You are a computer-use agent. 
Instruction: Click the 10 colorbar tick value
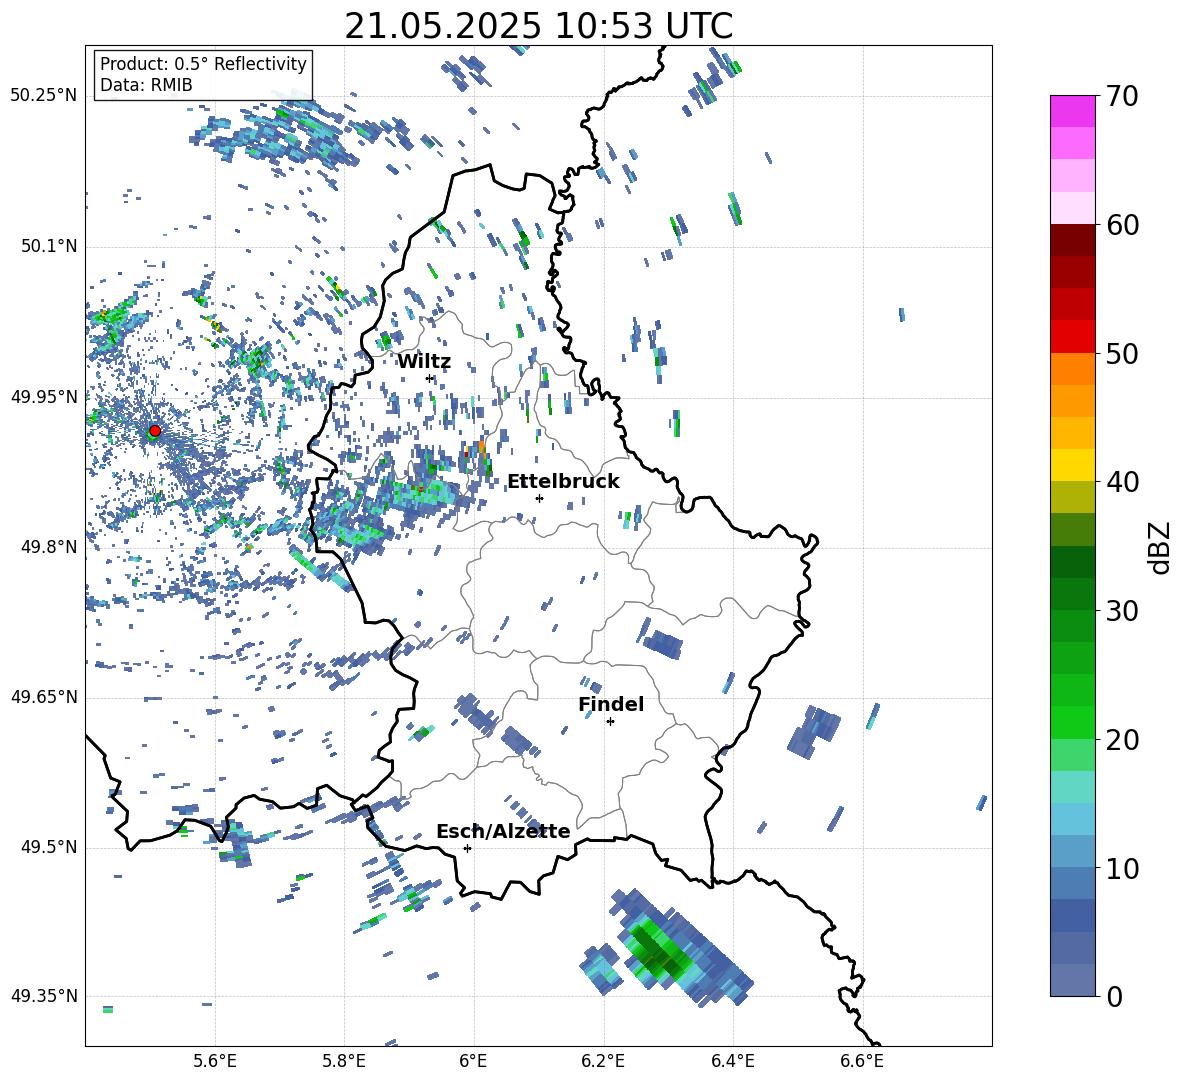pyautogui.click(x=1122, y=868)
